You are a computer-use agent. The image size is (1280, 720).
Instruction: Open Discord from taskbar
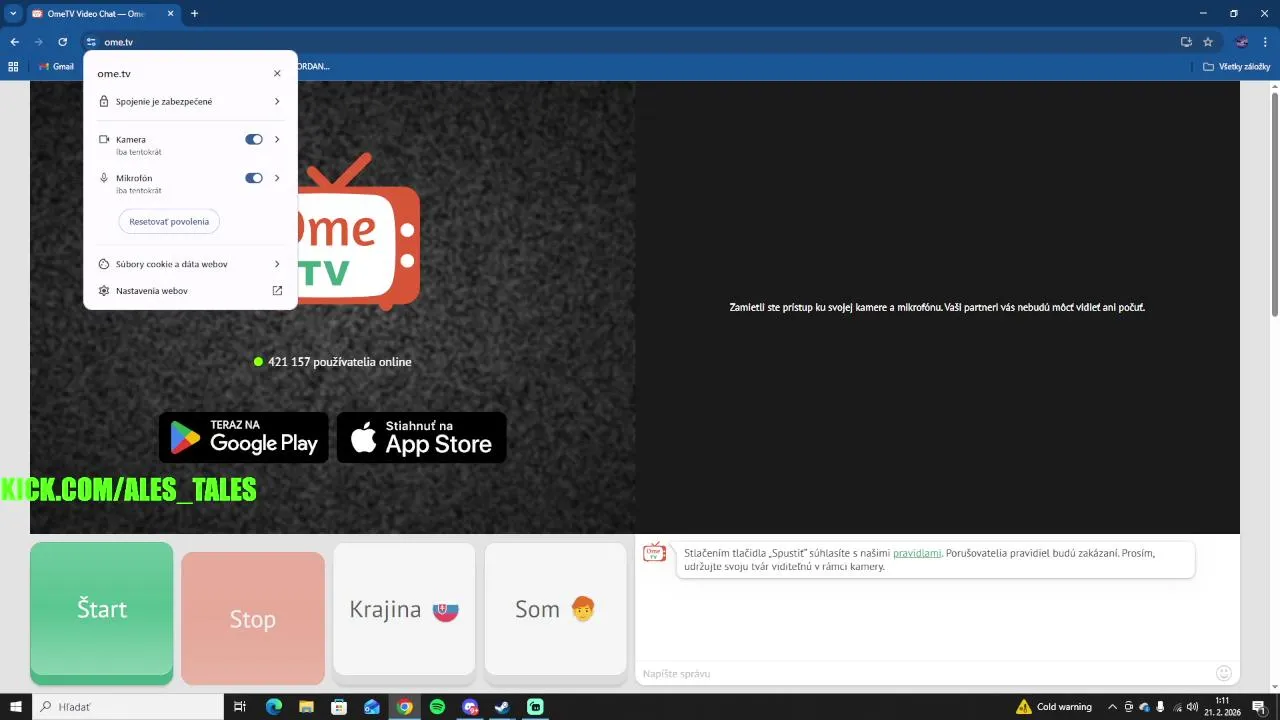(470, 707)
